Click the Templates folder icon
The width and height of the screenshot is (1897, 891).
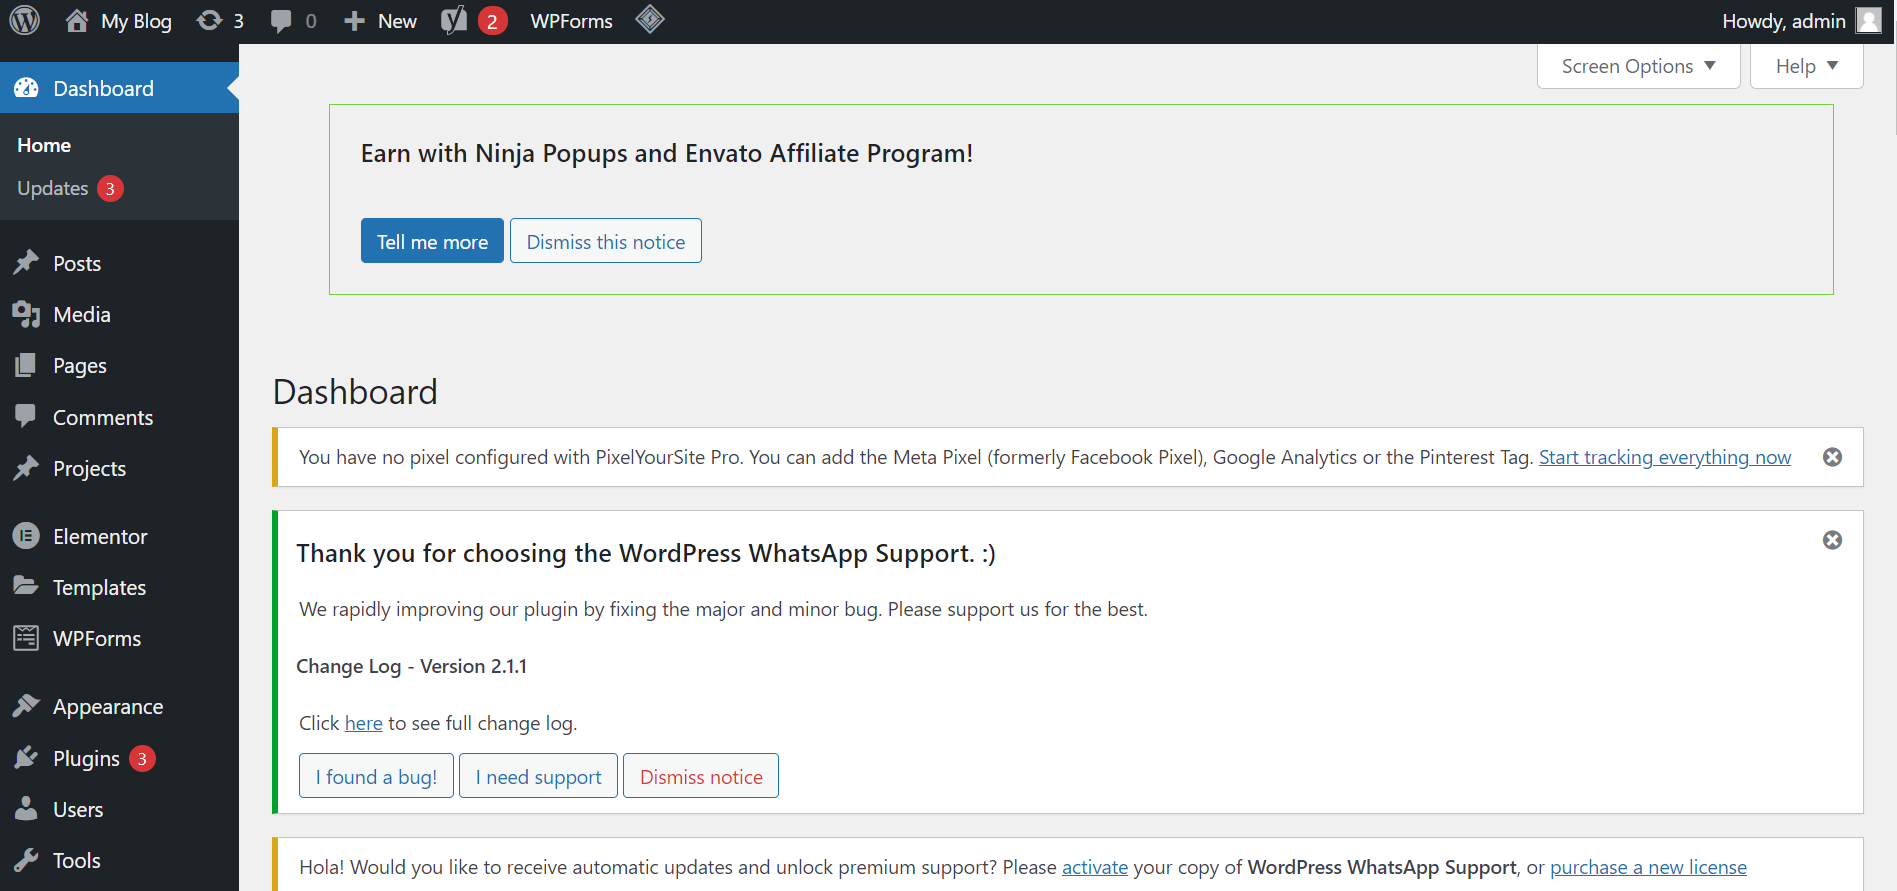26,586
